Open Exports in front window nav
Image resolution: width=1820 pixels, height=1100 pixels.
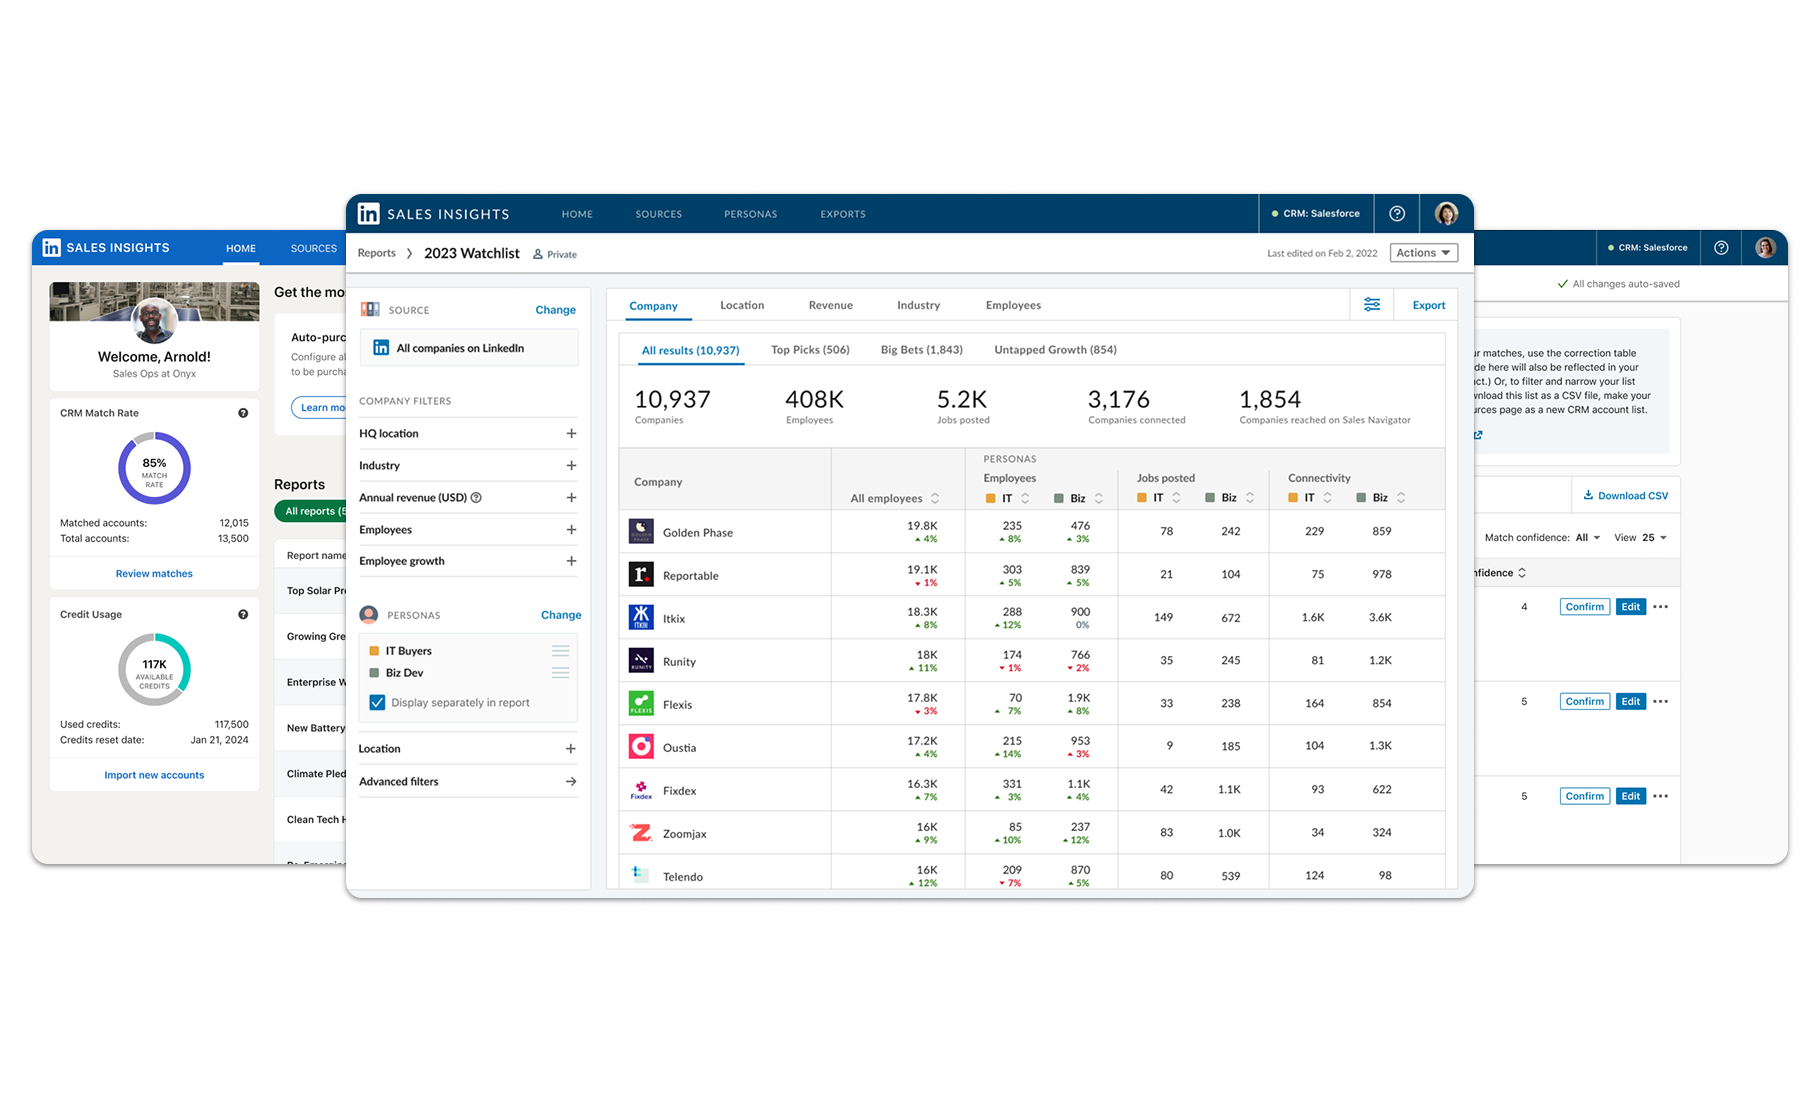tap(843, 214)
